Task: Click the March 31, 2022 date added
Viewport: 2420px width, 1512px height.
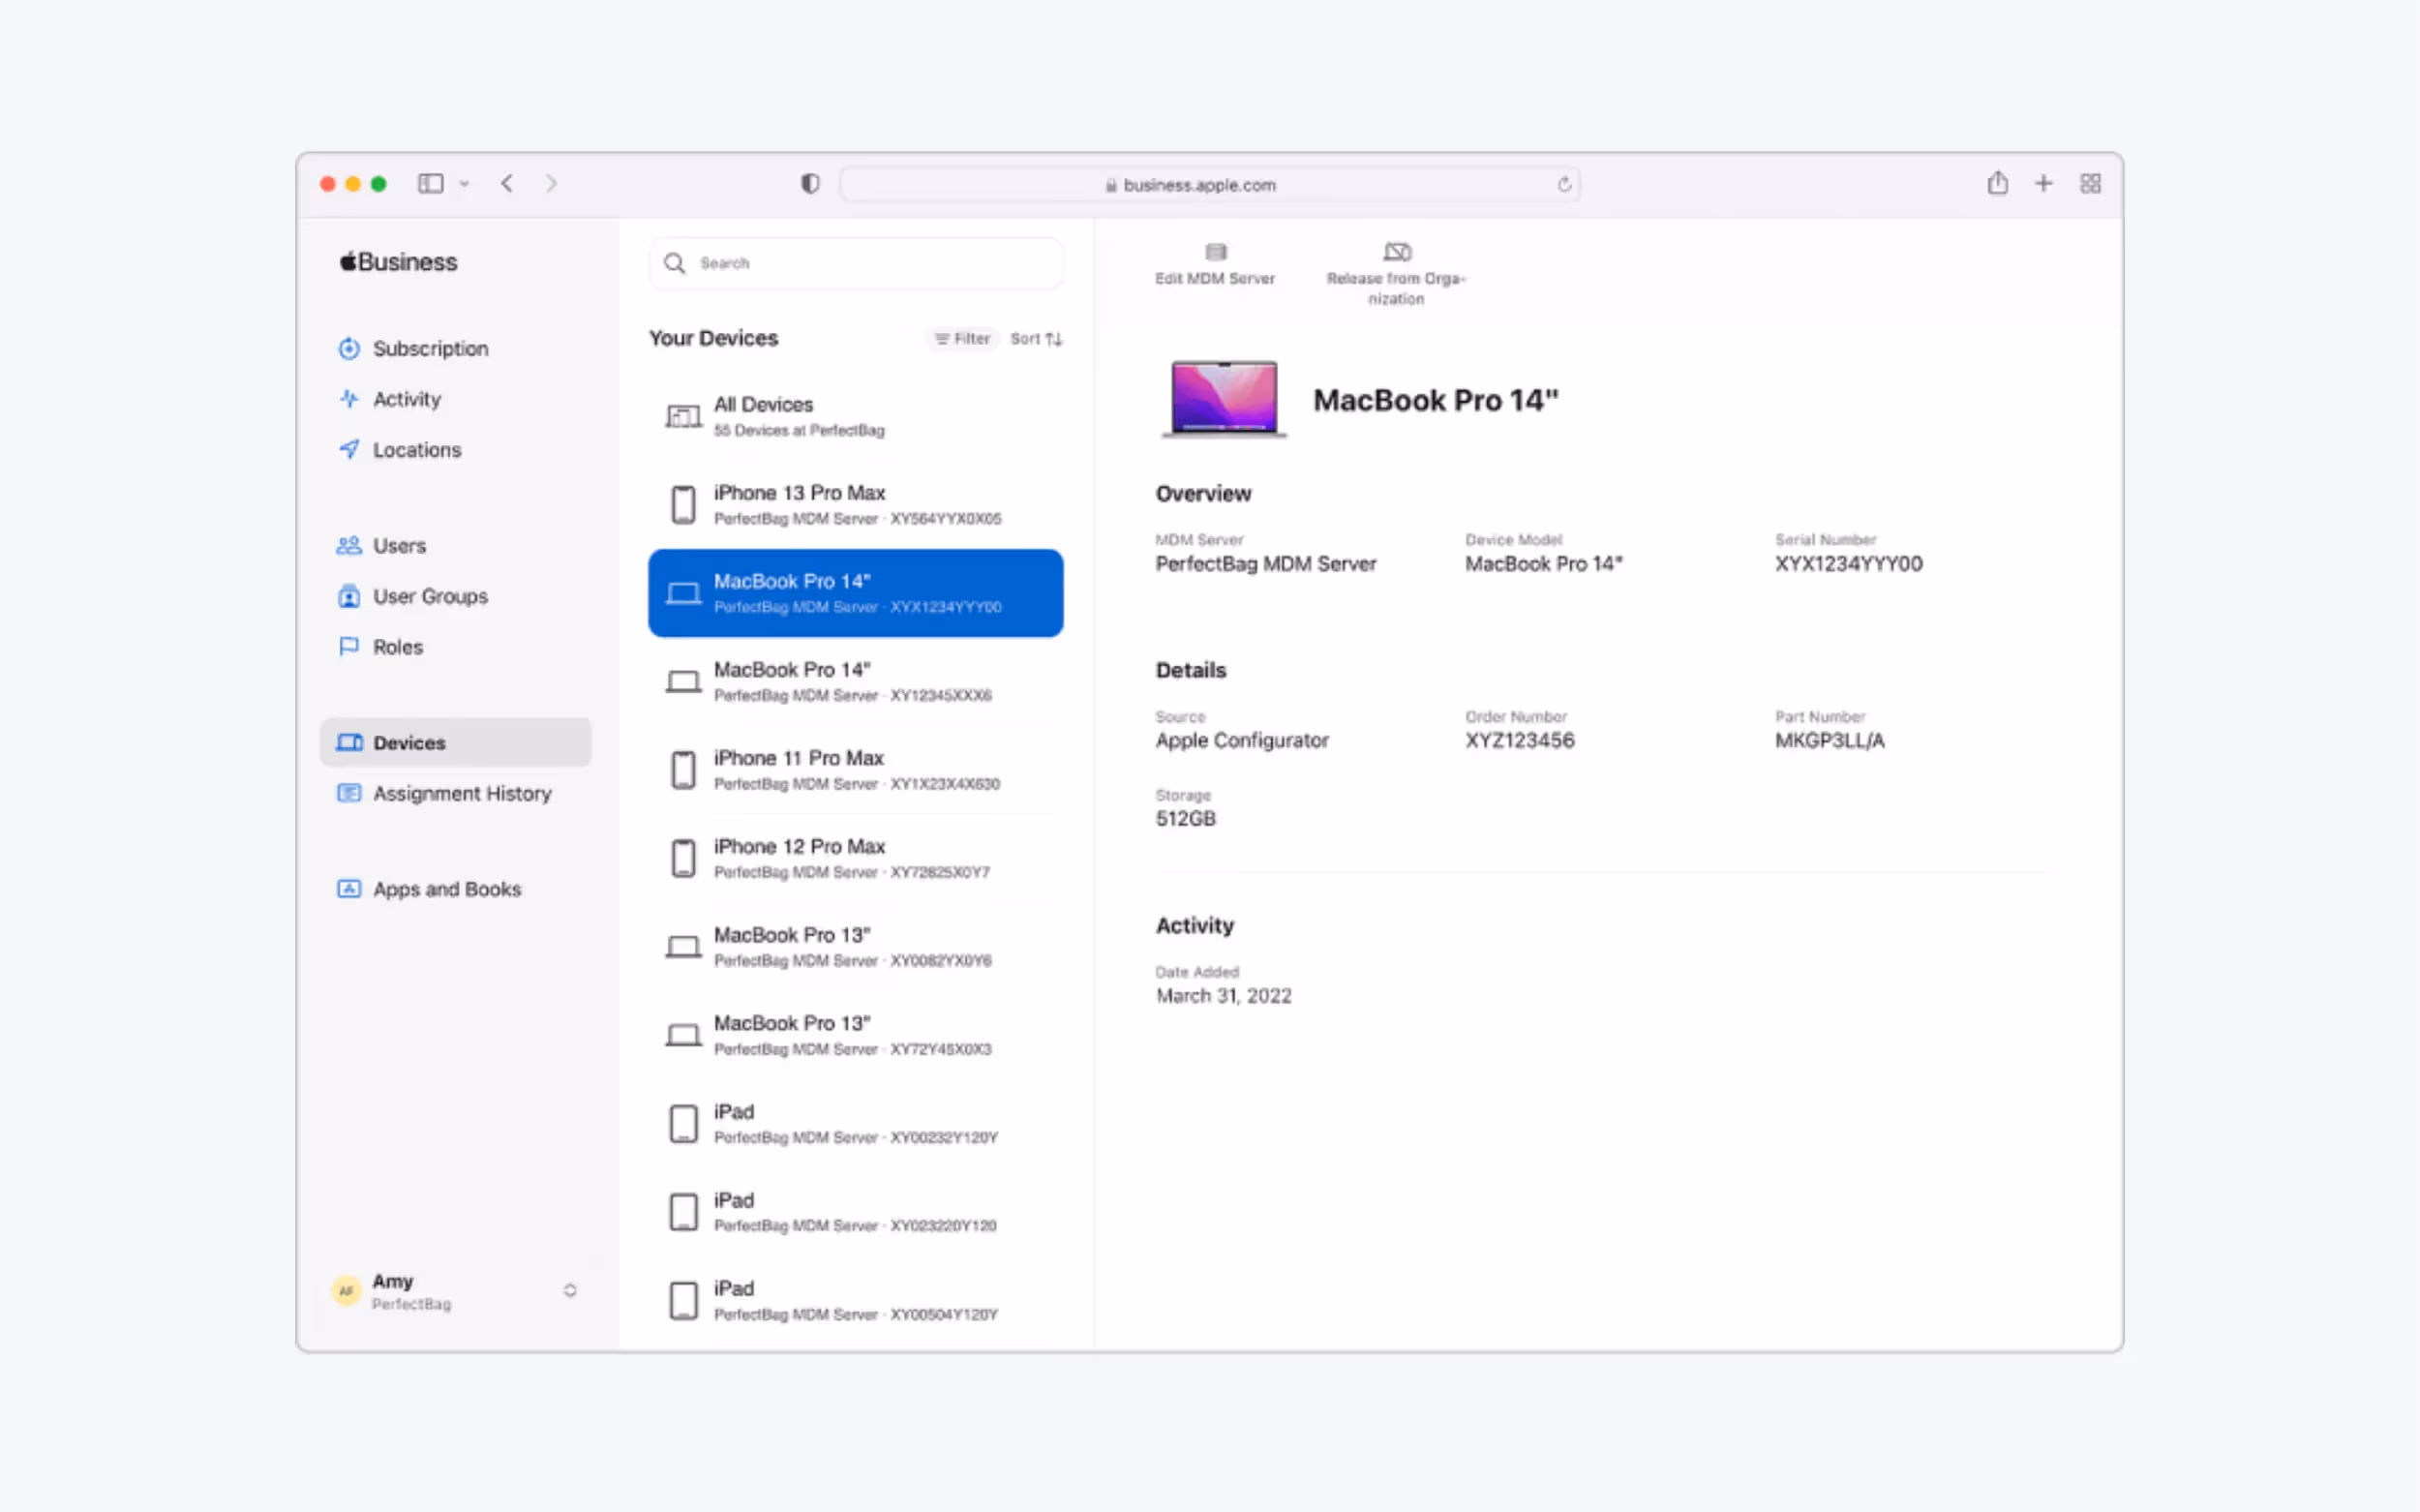Action: pyautogui.click(x=1224, y=996)
